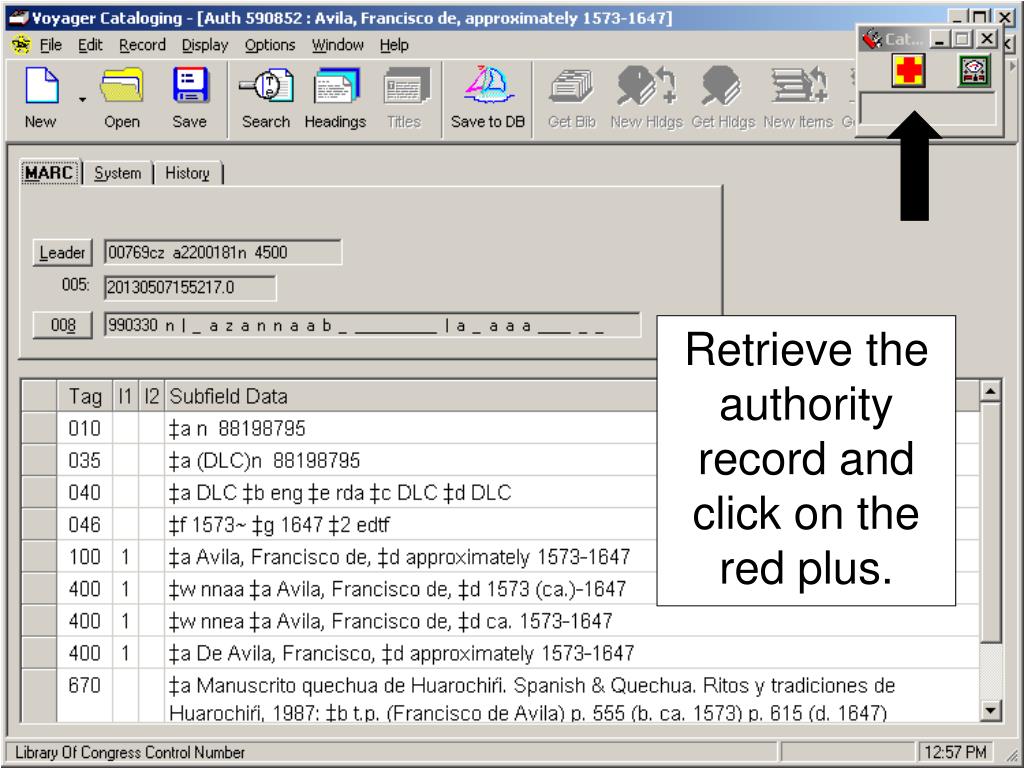Click the I2 column header
The height and width of the screenshot is (768, 1024).
click(152, 396)
